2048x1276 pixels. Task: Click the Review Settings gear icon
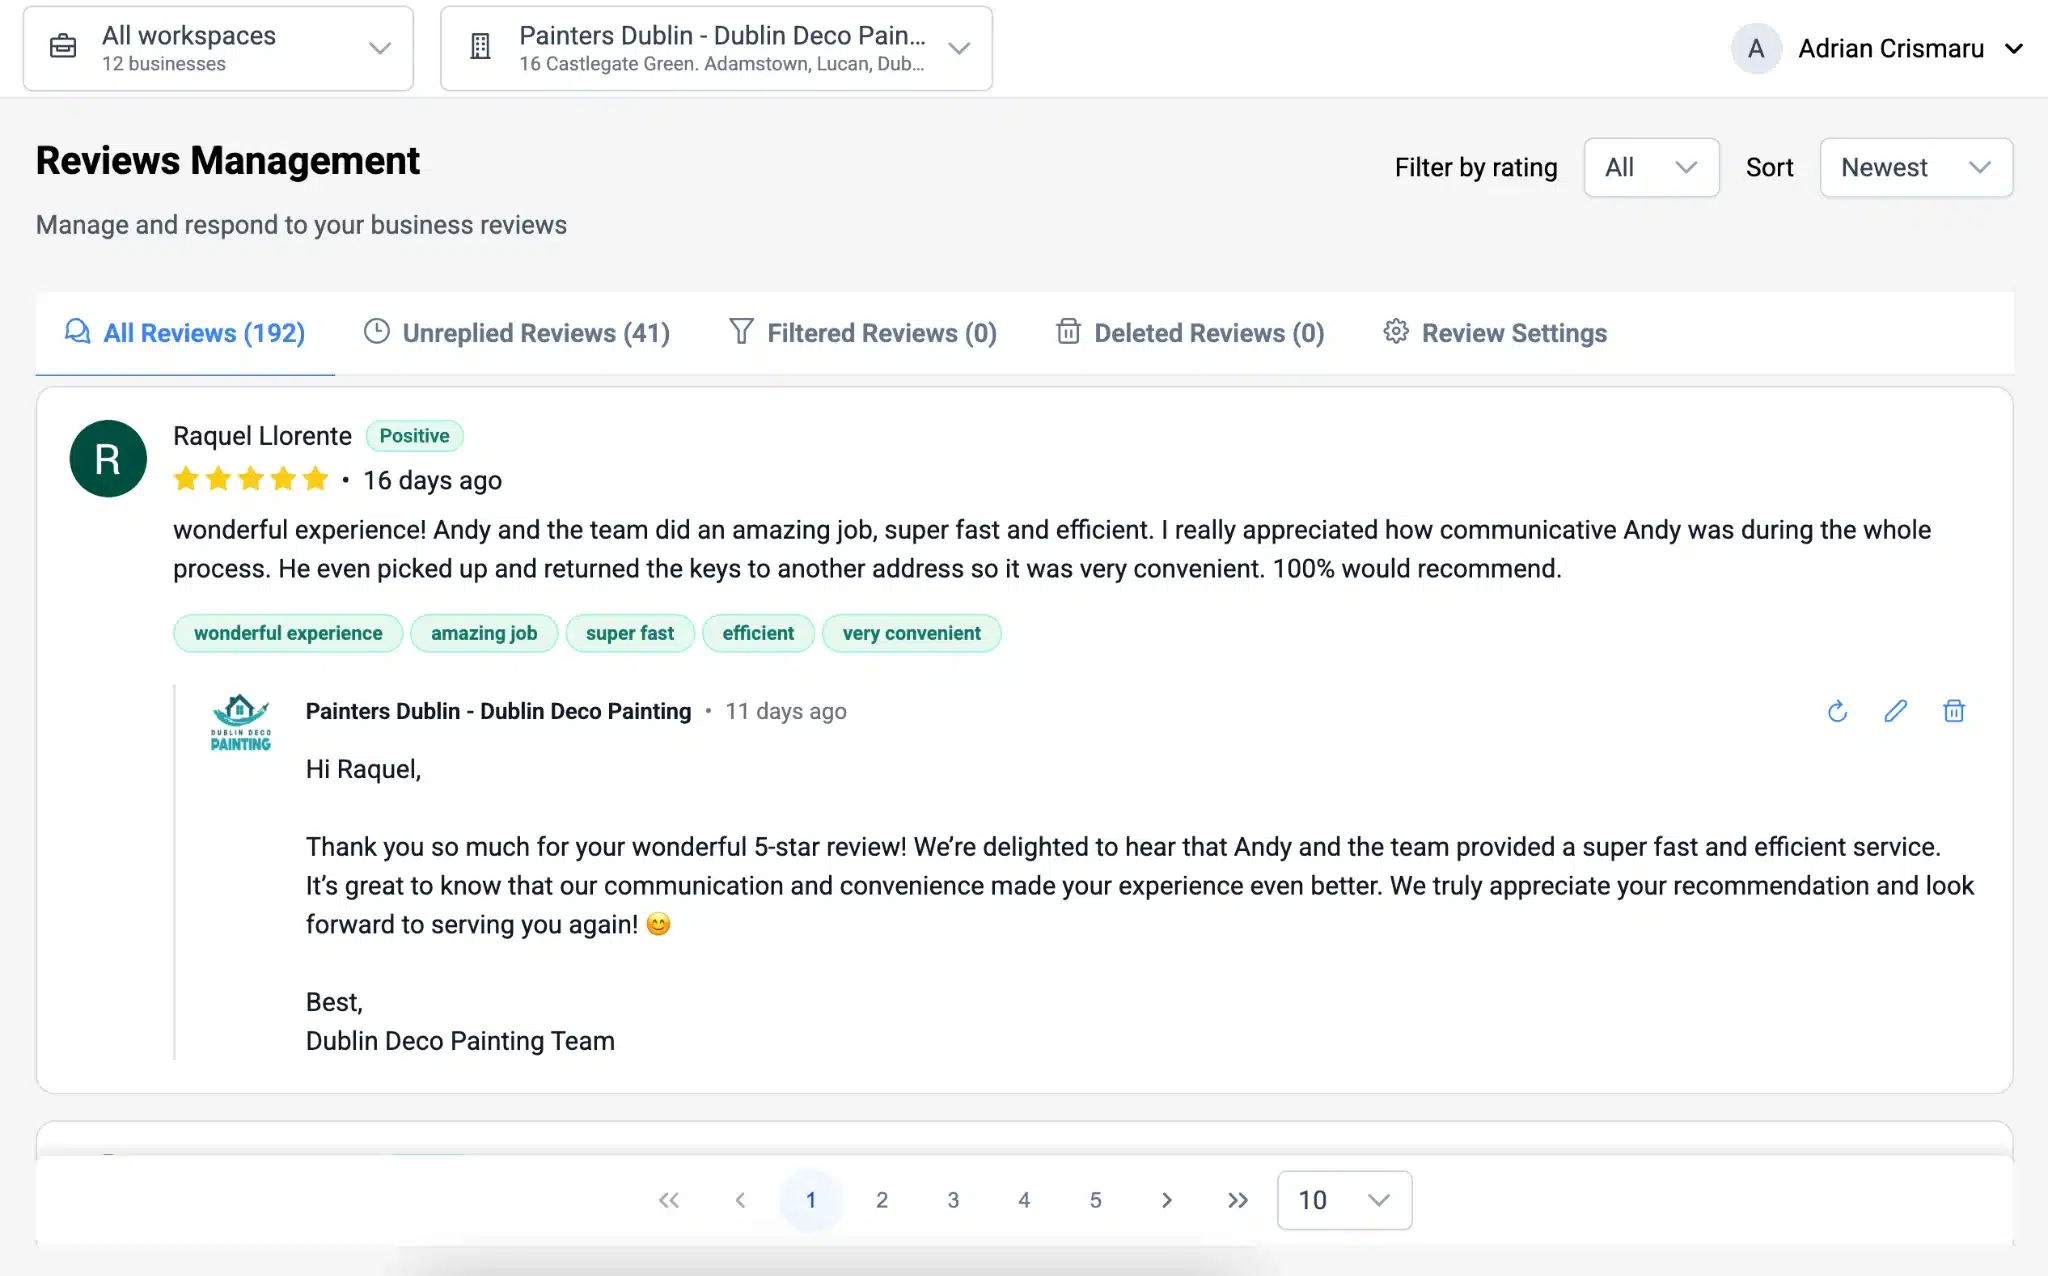click(x=1397, y=332)
